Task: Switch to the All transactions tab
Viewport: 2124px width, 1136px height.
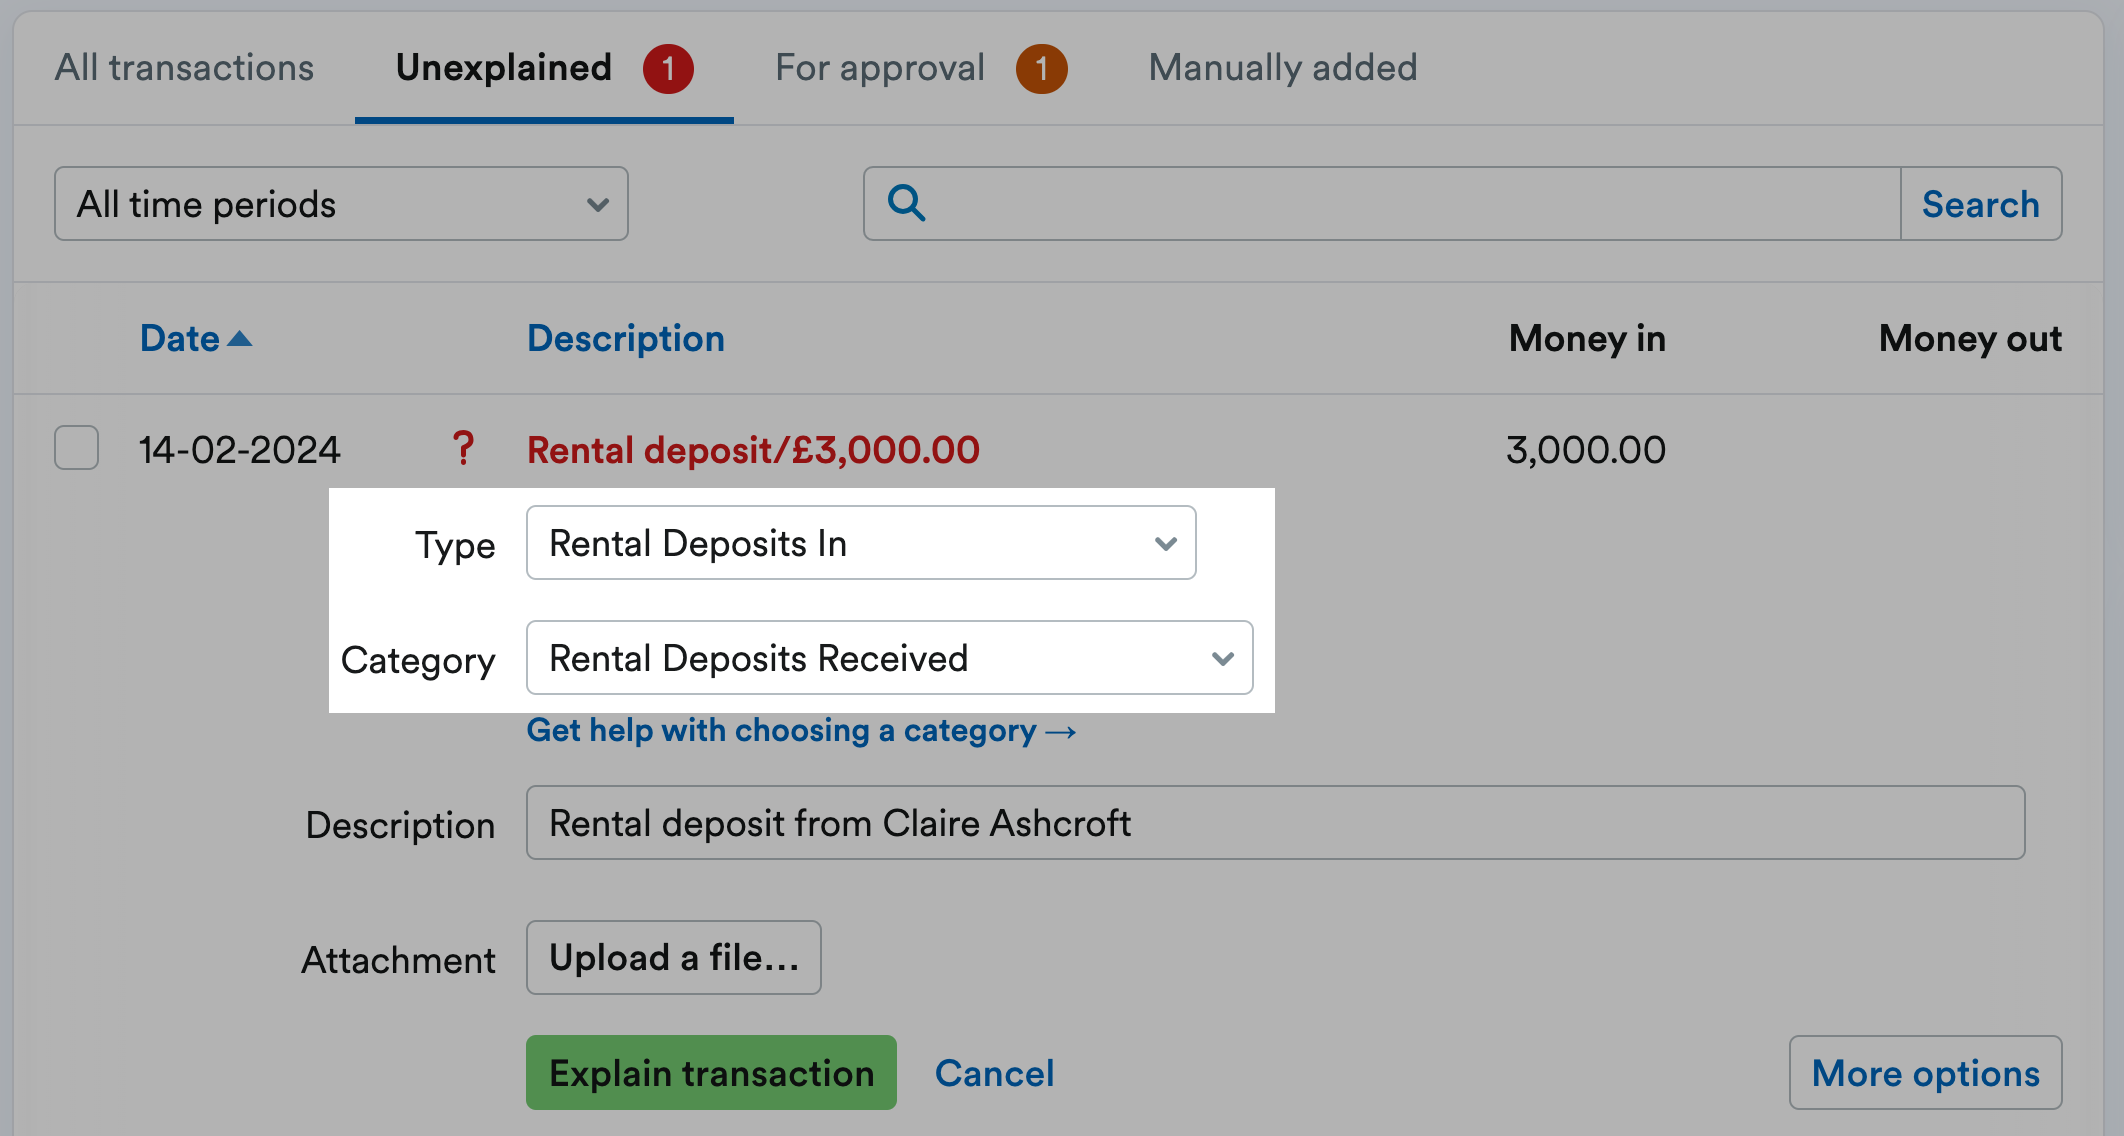Action: pyautogui.click(x=184, y=68)
